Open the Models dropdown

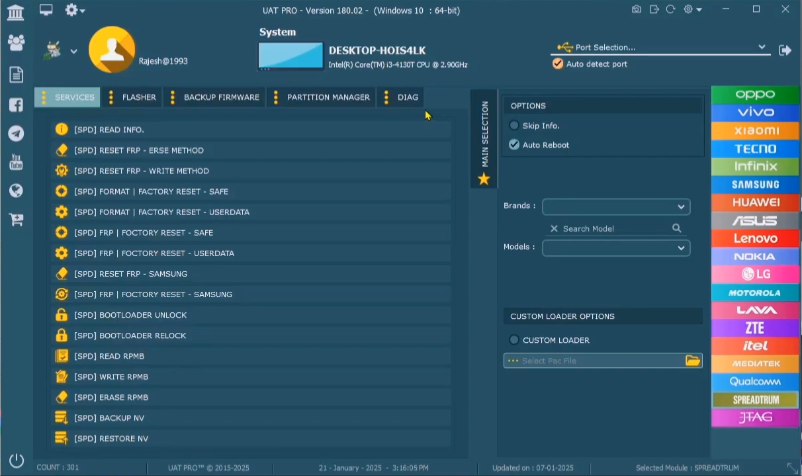click(x=616, y=248)
